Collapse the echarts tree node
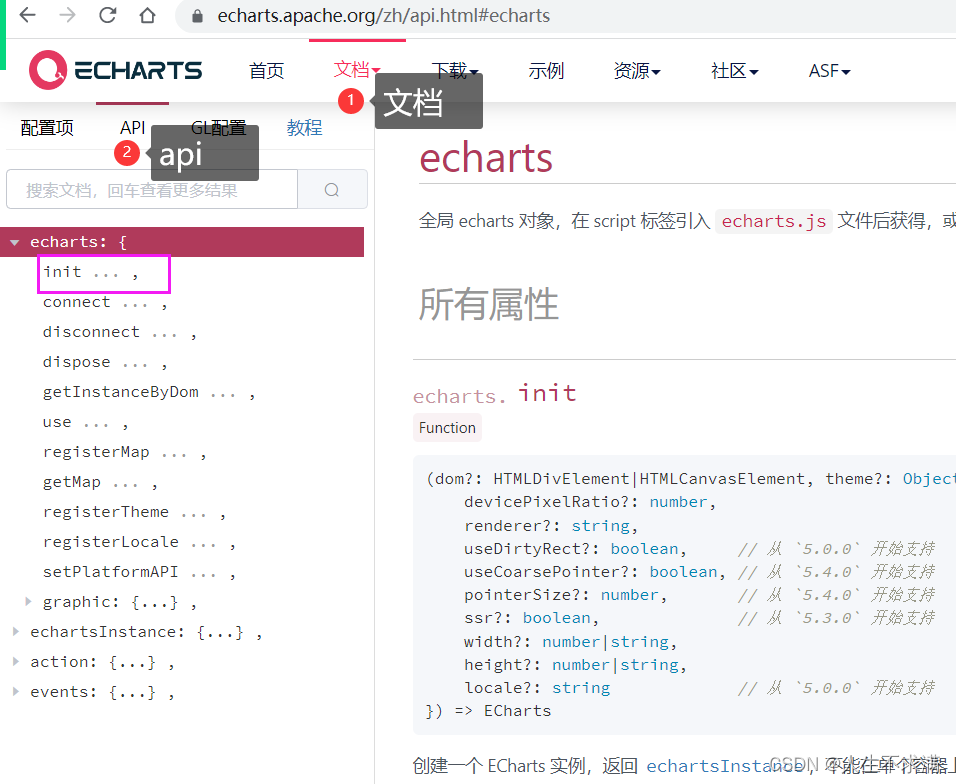 [x=14, y=241]
